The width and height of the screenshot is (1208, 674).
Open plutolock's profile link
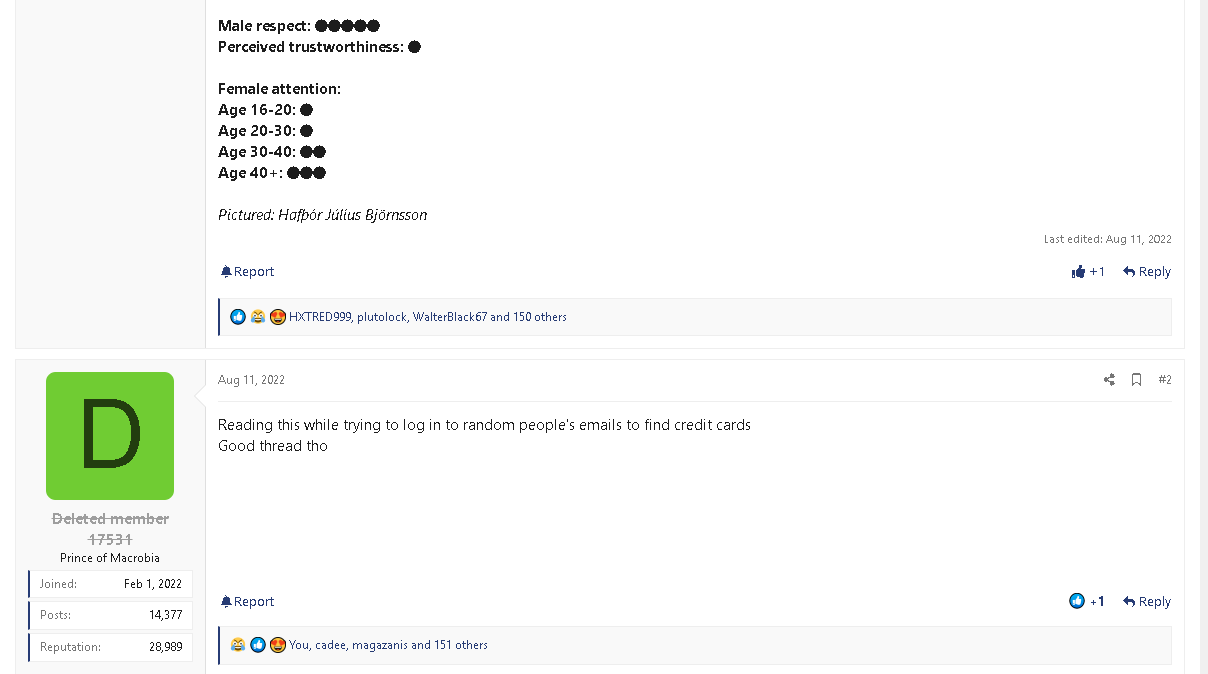tap(382, 317)
